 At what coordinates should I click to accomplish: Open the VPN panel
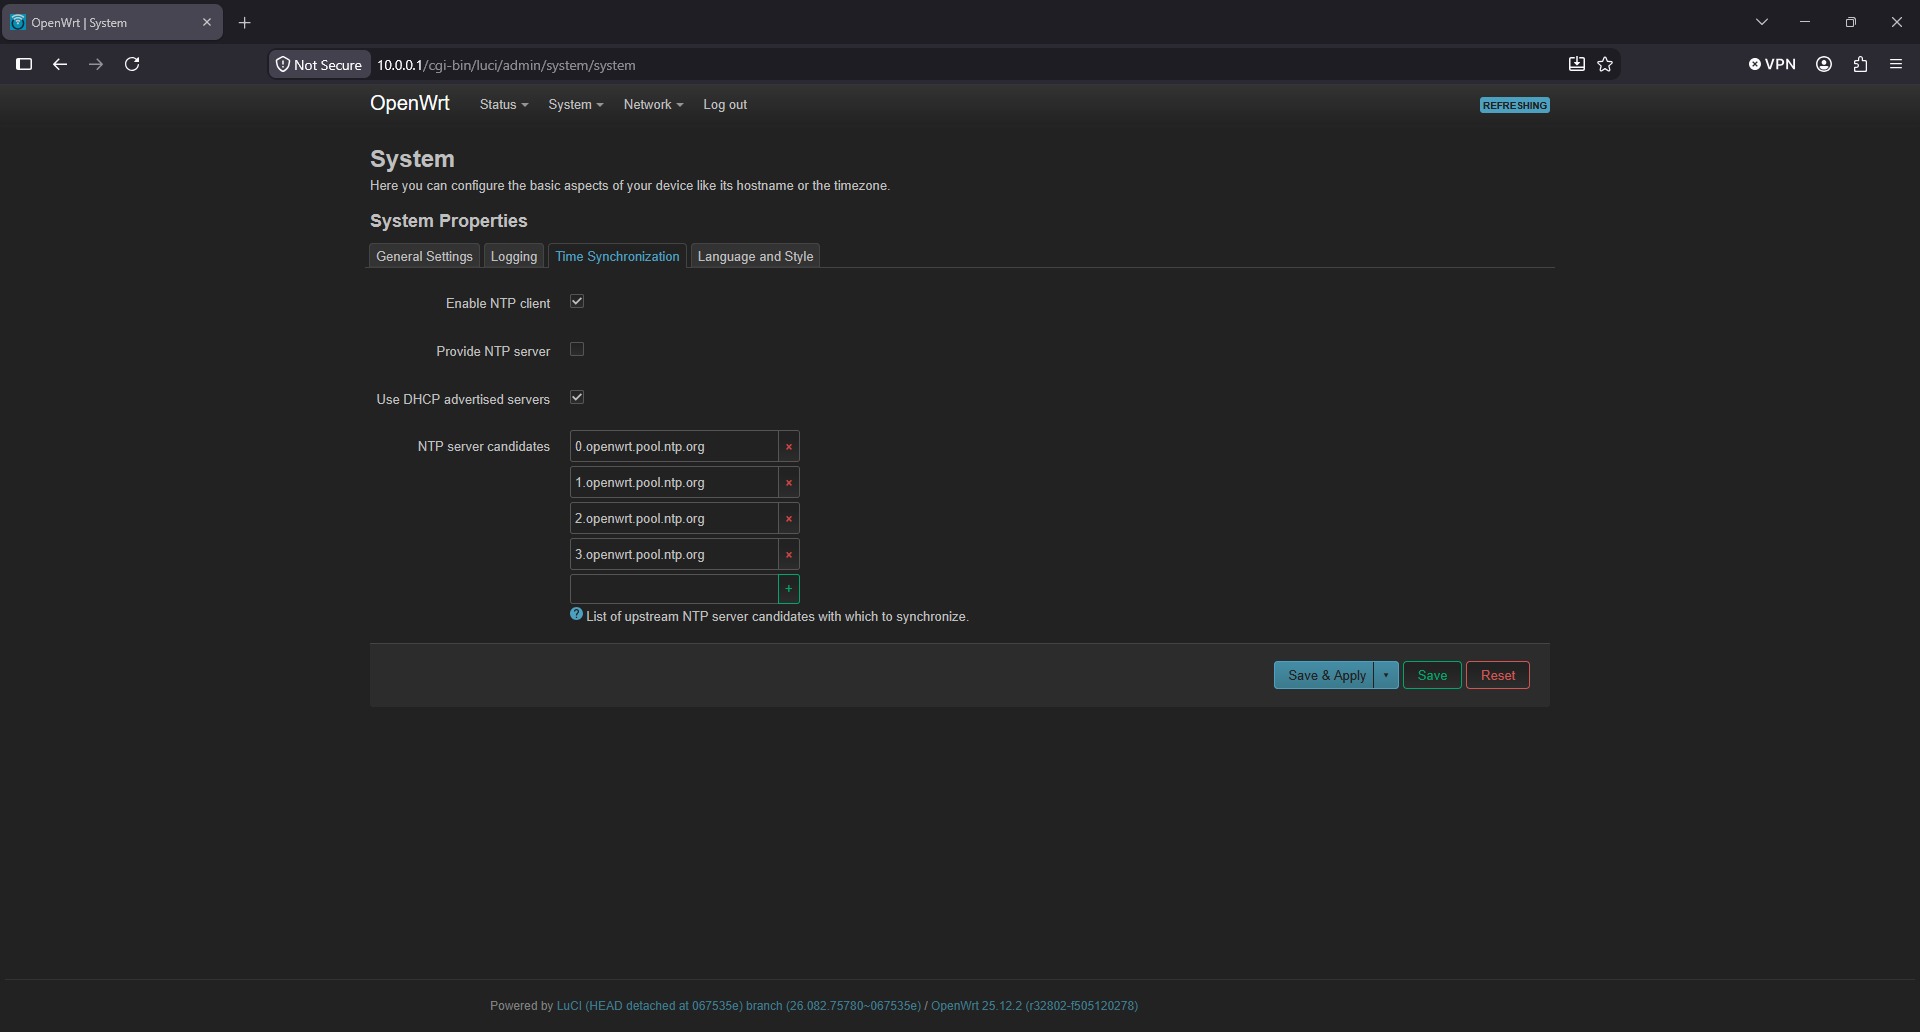[x=1772, y=64]
